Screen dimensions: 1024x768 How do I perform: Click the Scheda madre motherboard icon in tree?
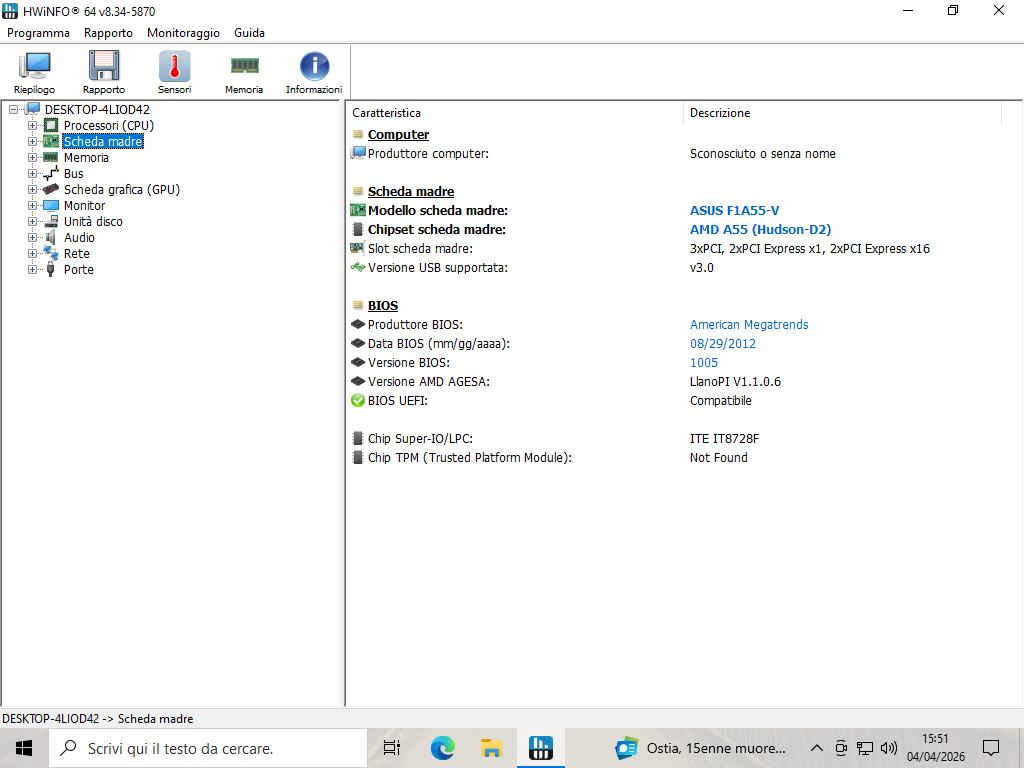51,141
